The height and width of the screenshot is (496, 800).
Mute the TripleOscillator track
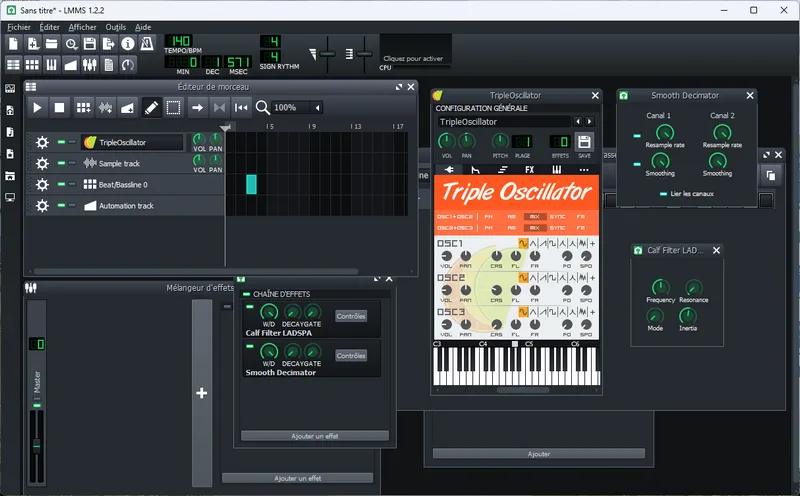pyautogui.click(x=61, y=142)
